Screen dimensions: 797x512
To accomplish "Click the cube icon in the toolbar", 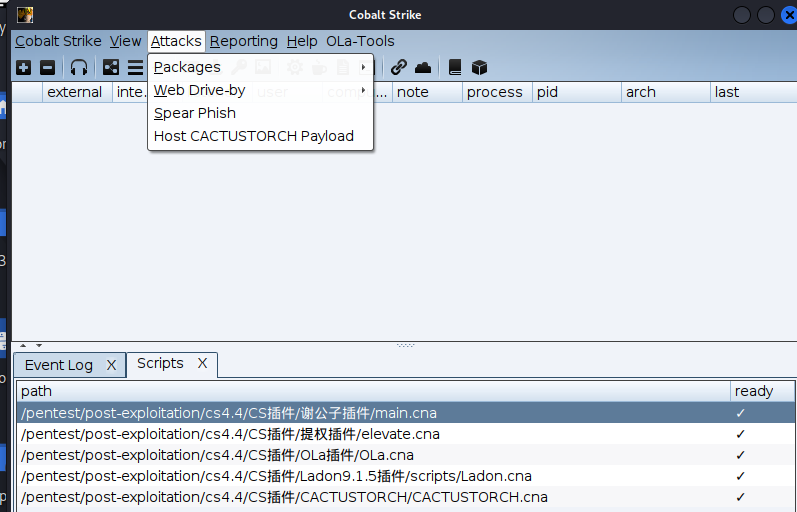I will (479, 68).
